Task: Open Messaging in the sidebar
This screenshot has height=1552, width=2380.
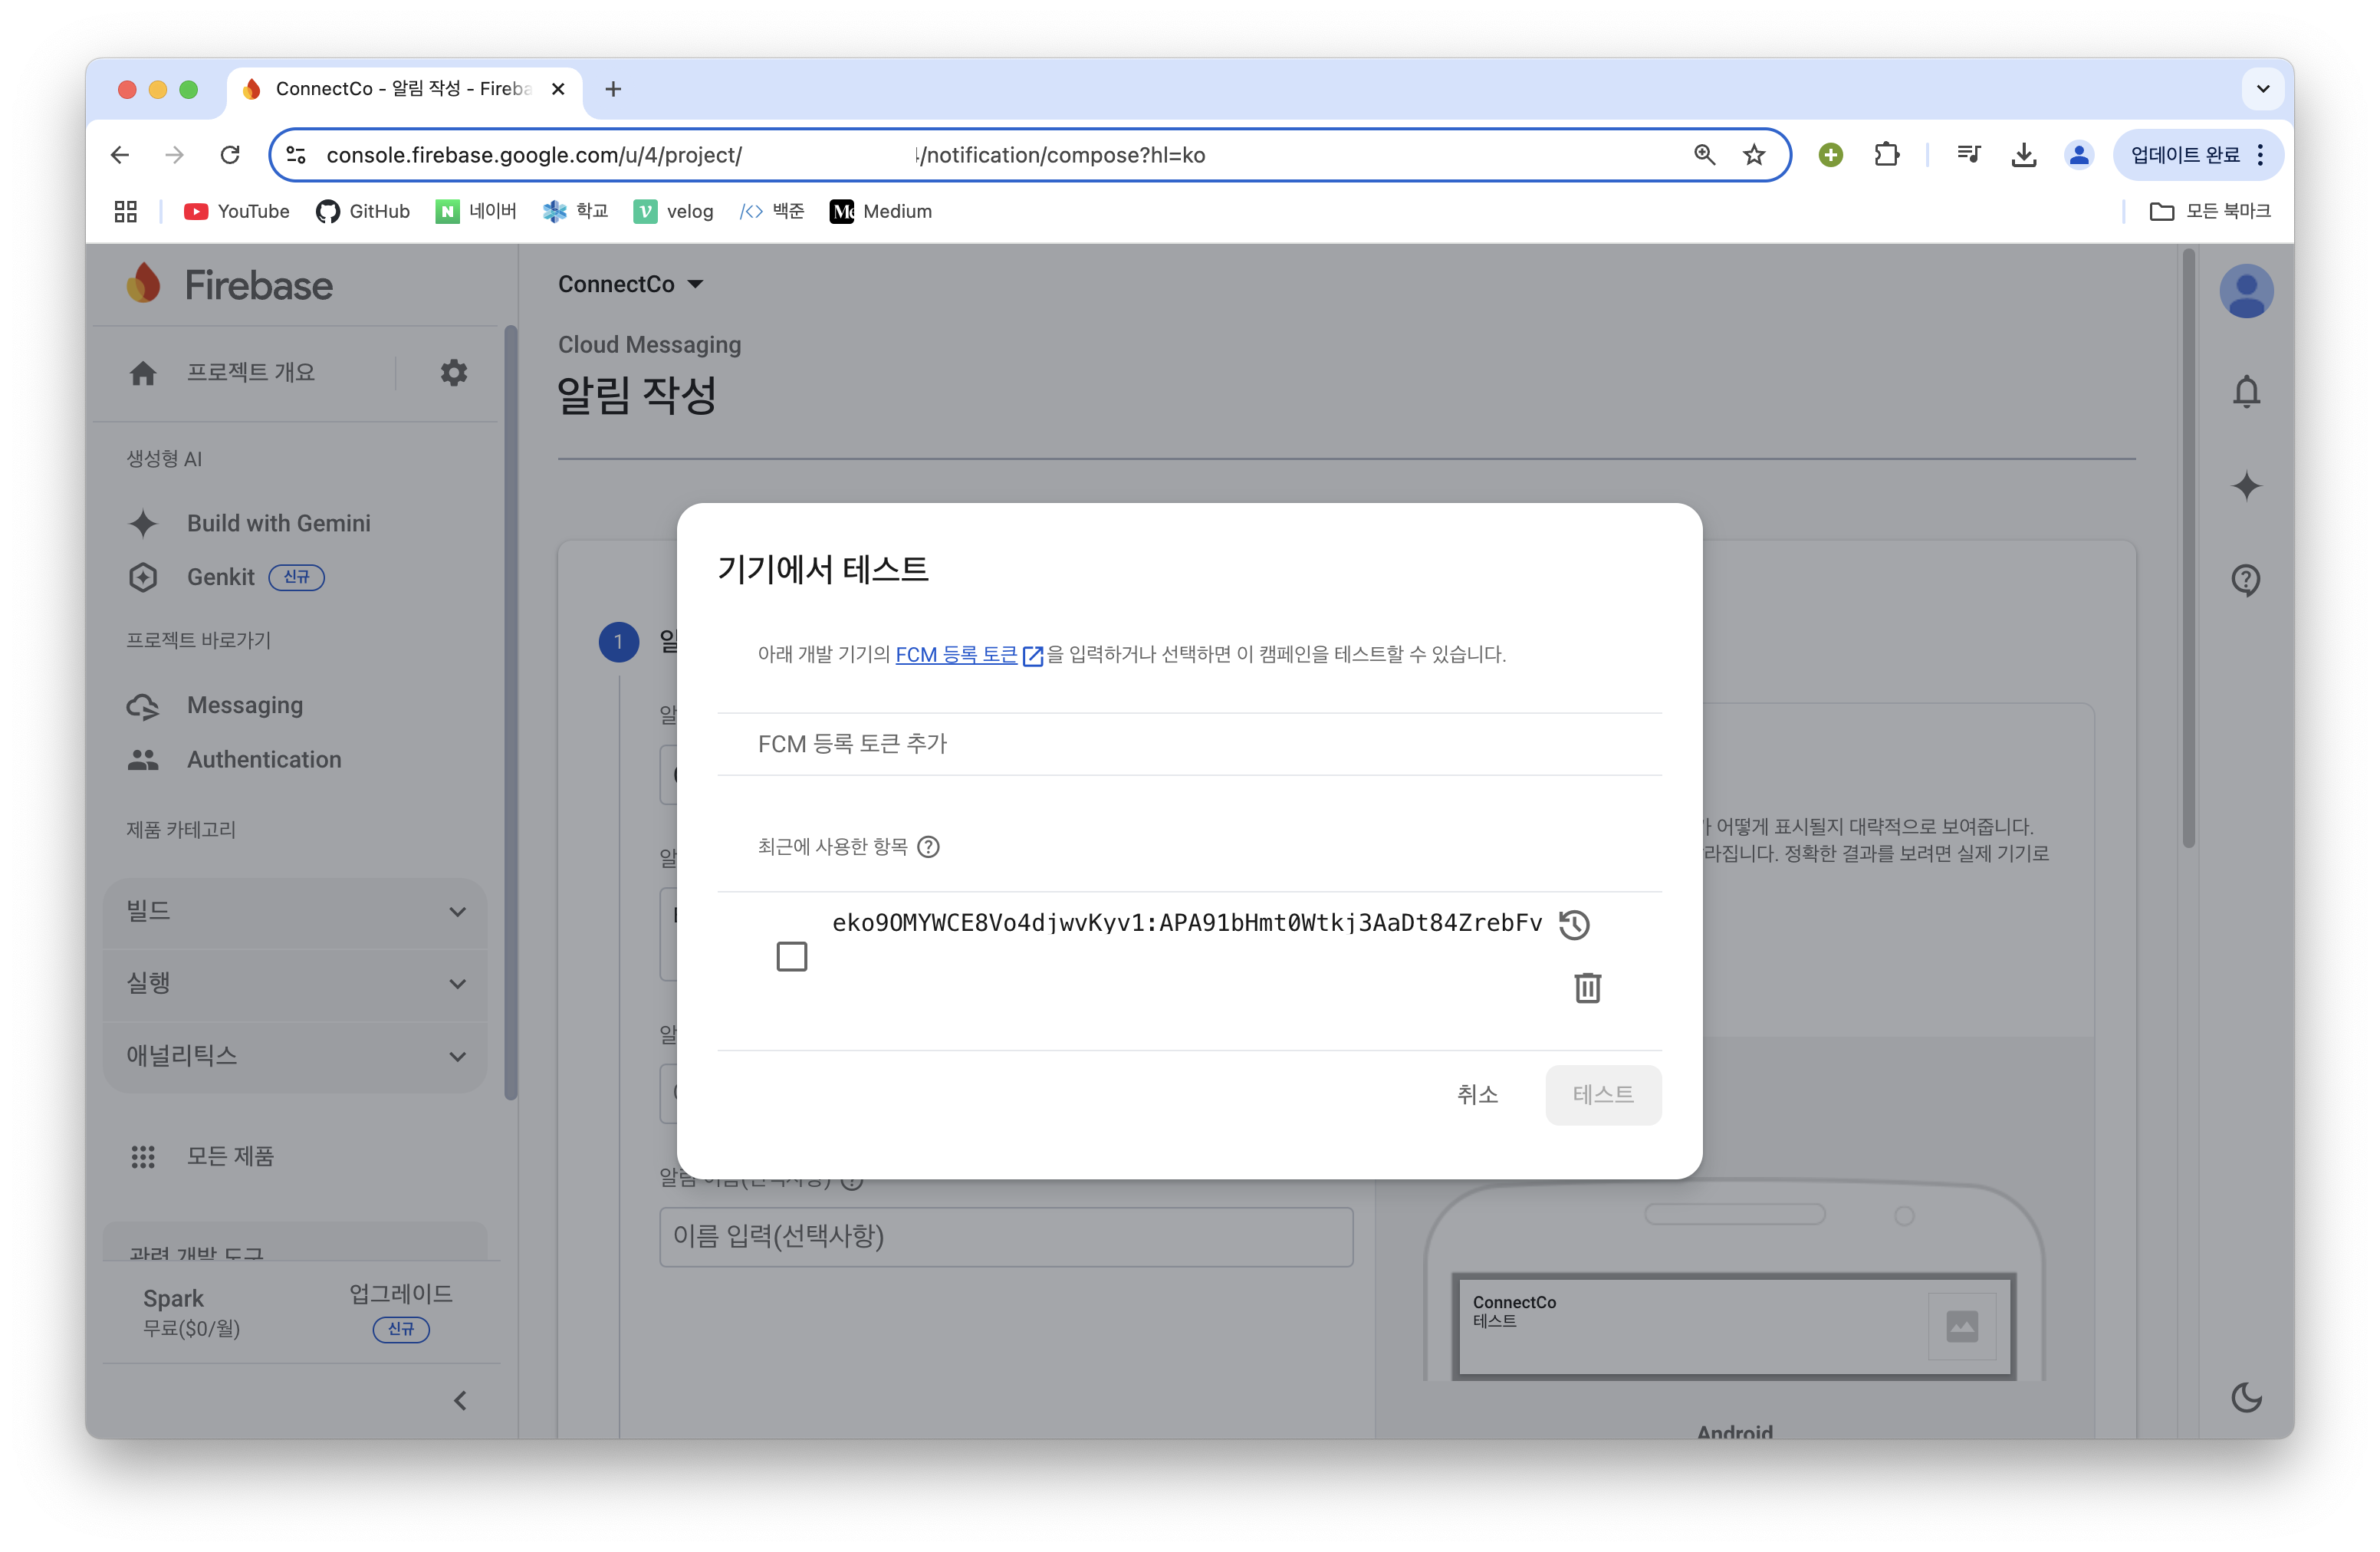Action: coord(245,705)
